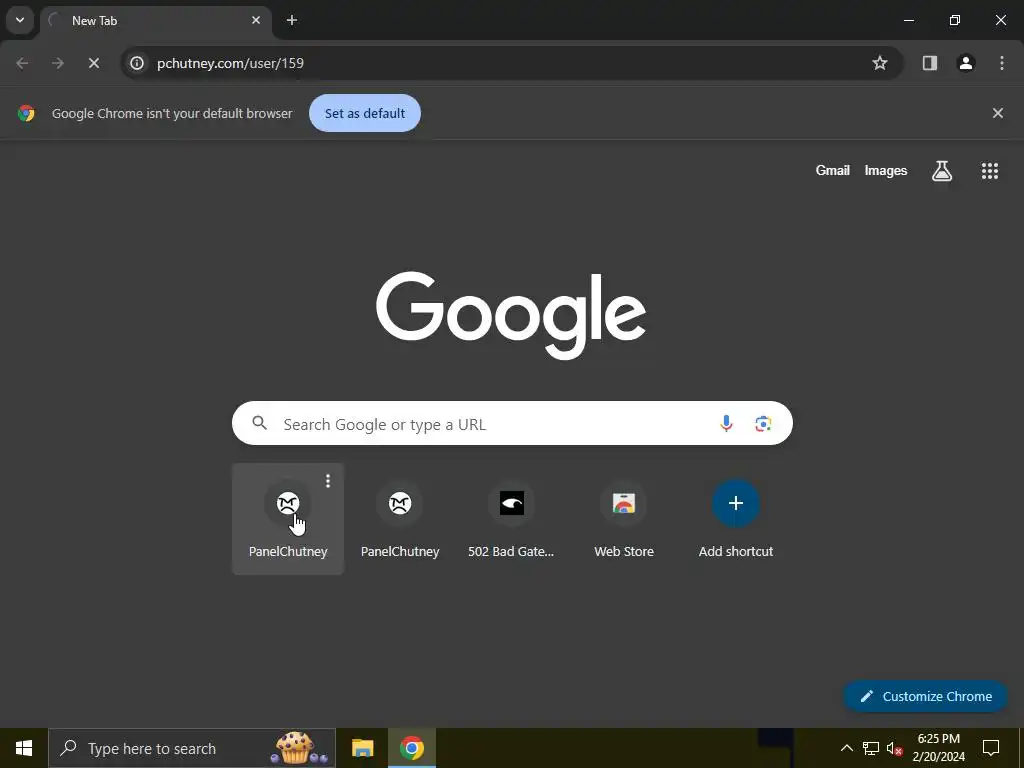Click muted volume tray icon
This screenshot has height=768, width=1024.
(894, 748)
